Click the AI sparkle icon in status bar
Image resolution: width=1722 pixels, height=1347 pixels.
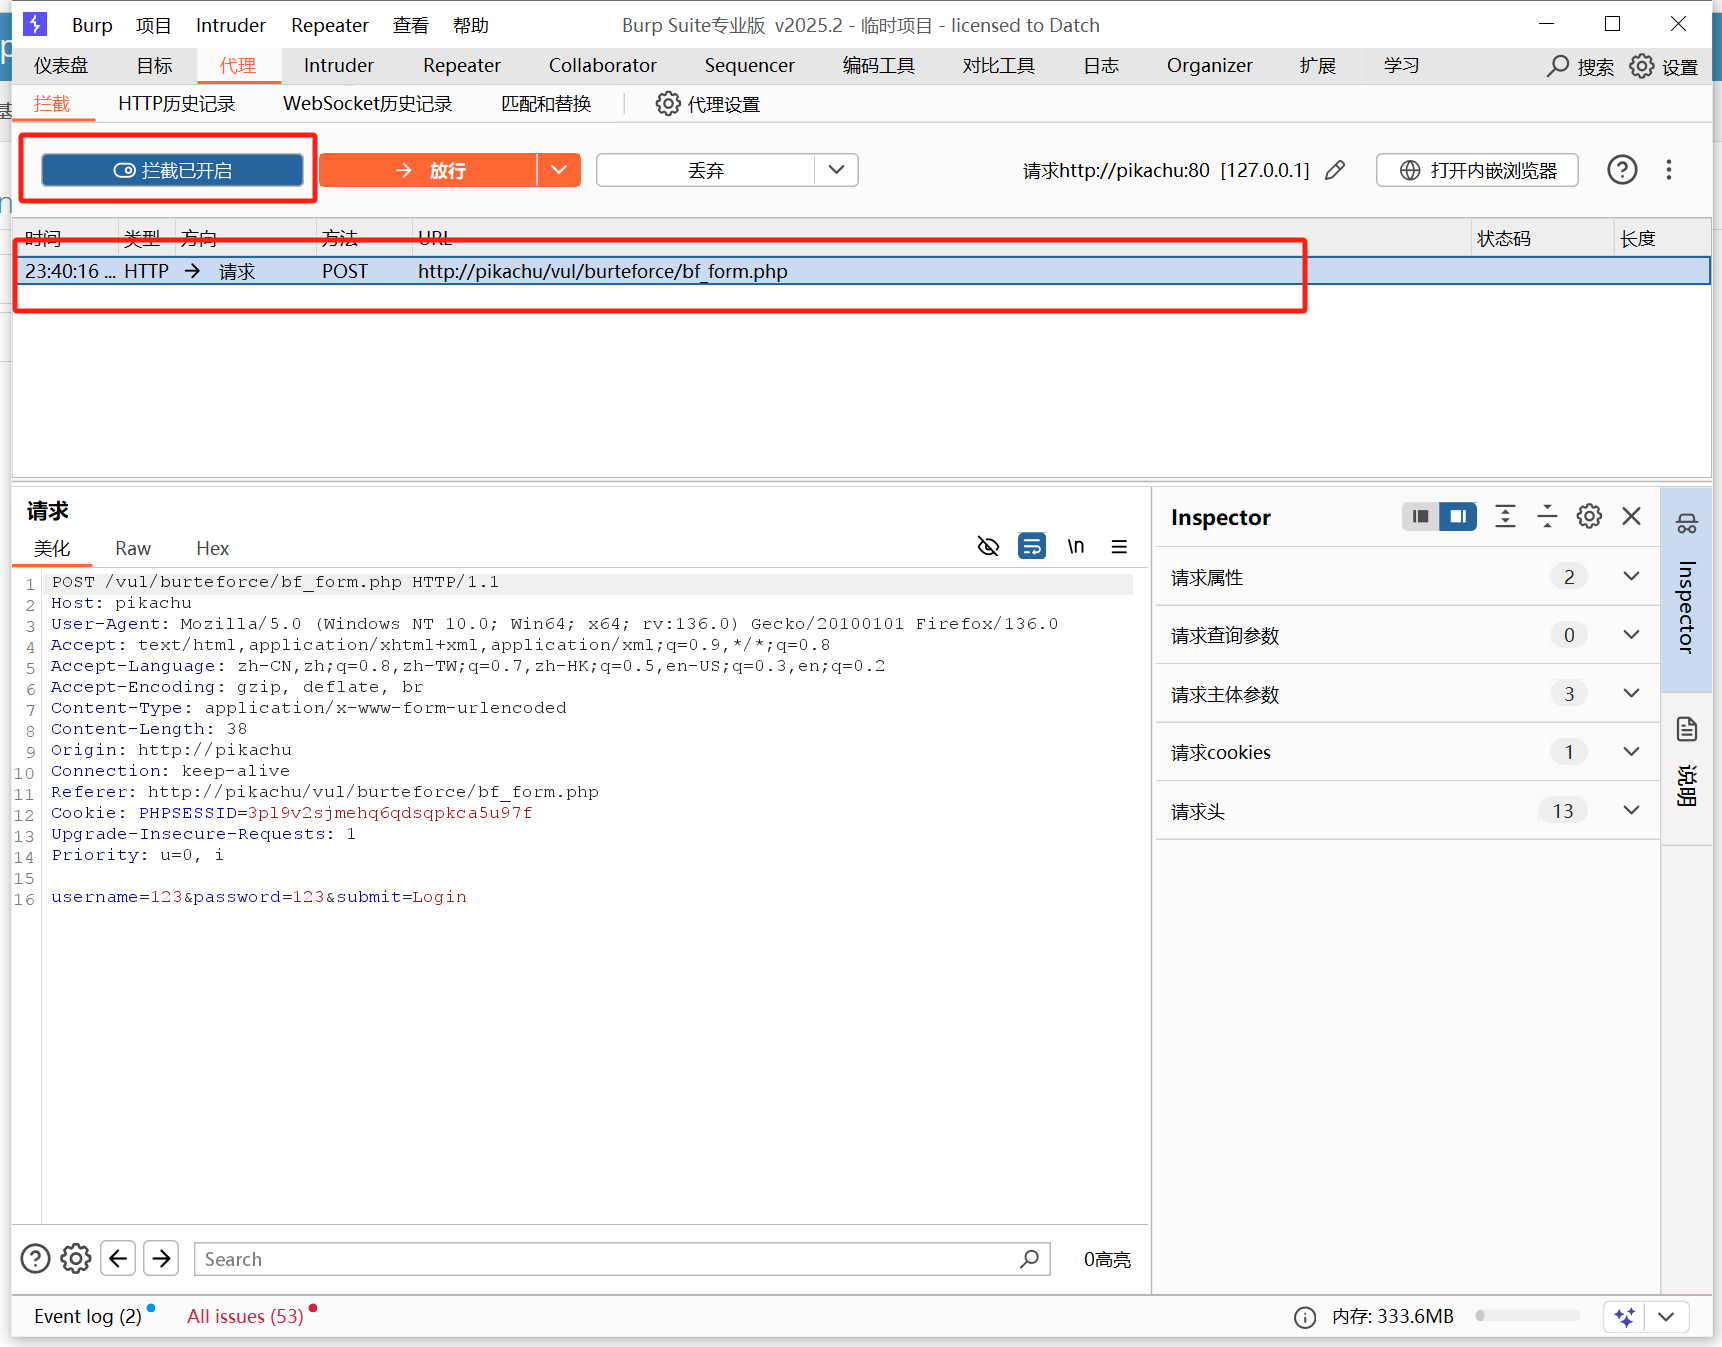pyautogui.click(x=1625, y=1317)
